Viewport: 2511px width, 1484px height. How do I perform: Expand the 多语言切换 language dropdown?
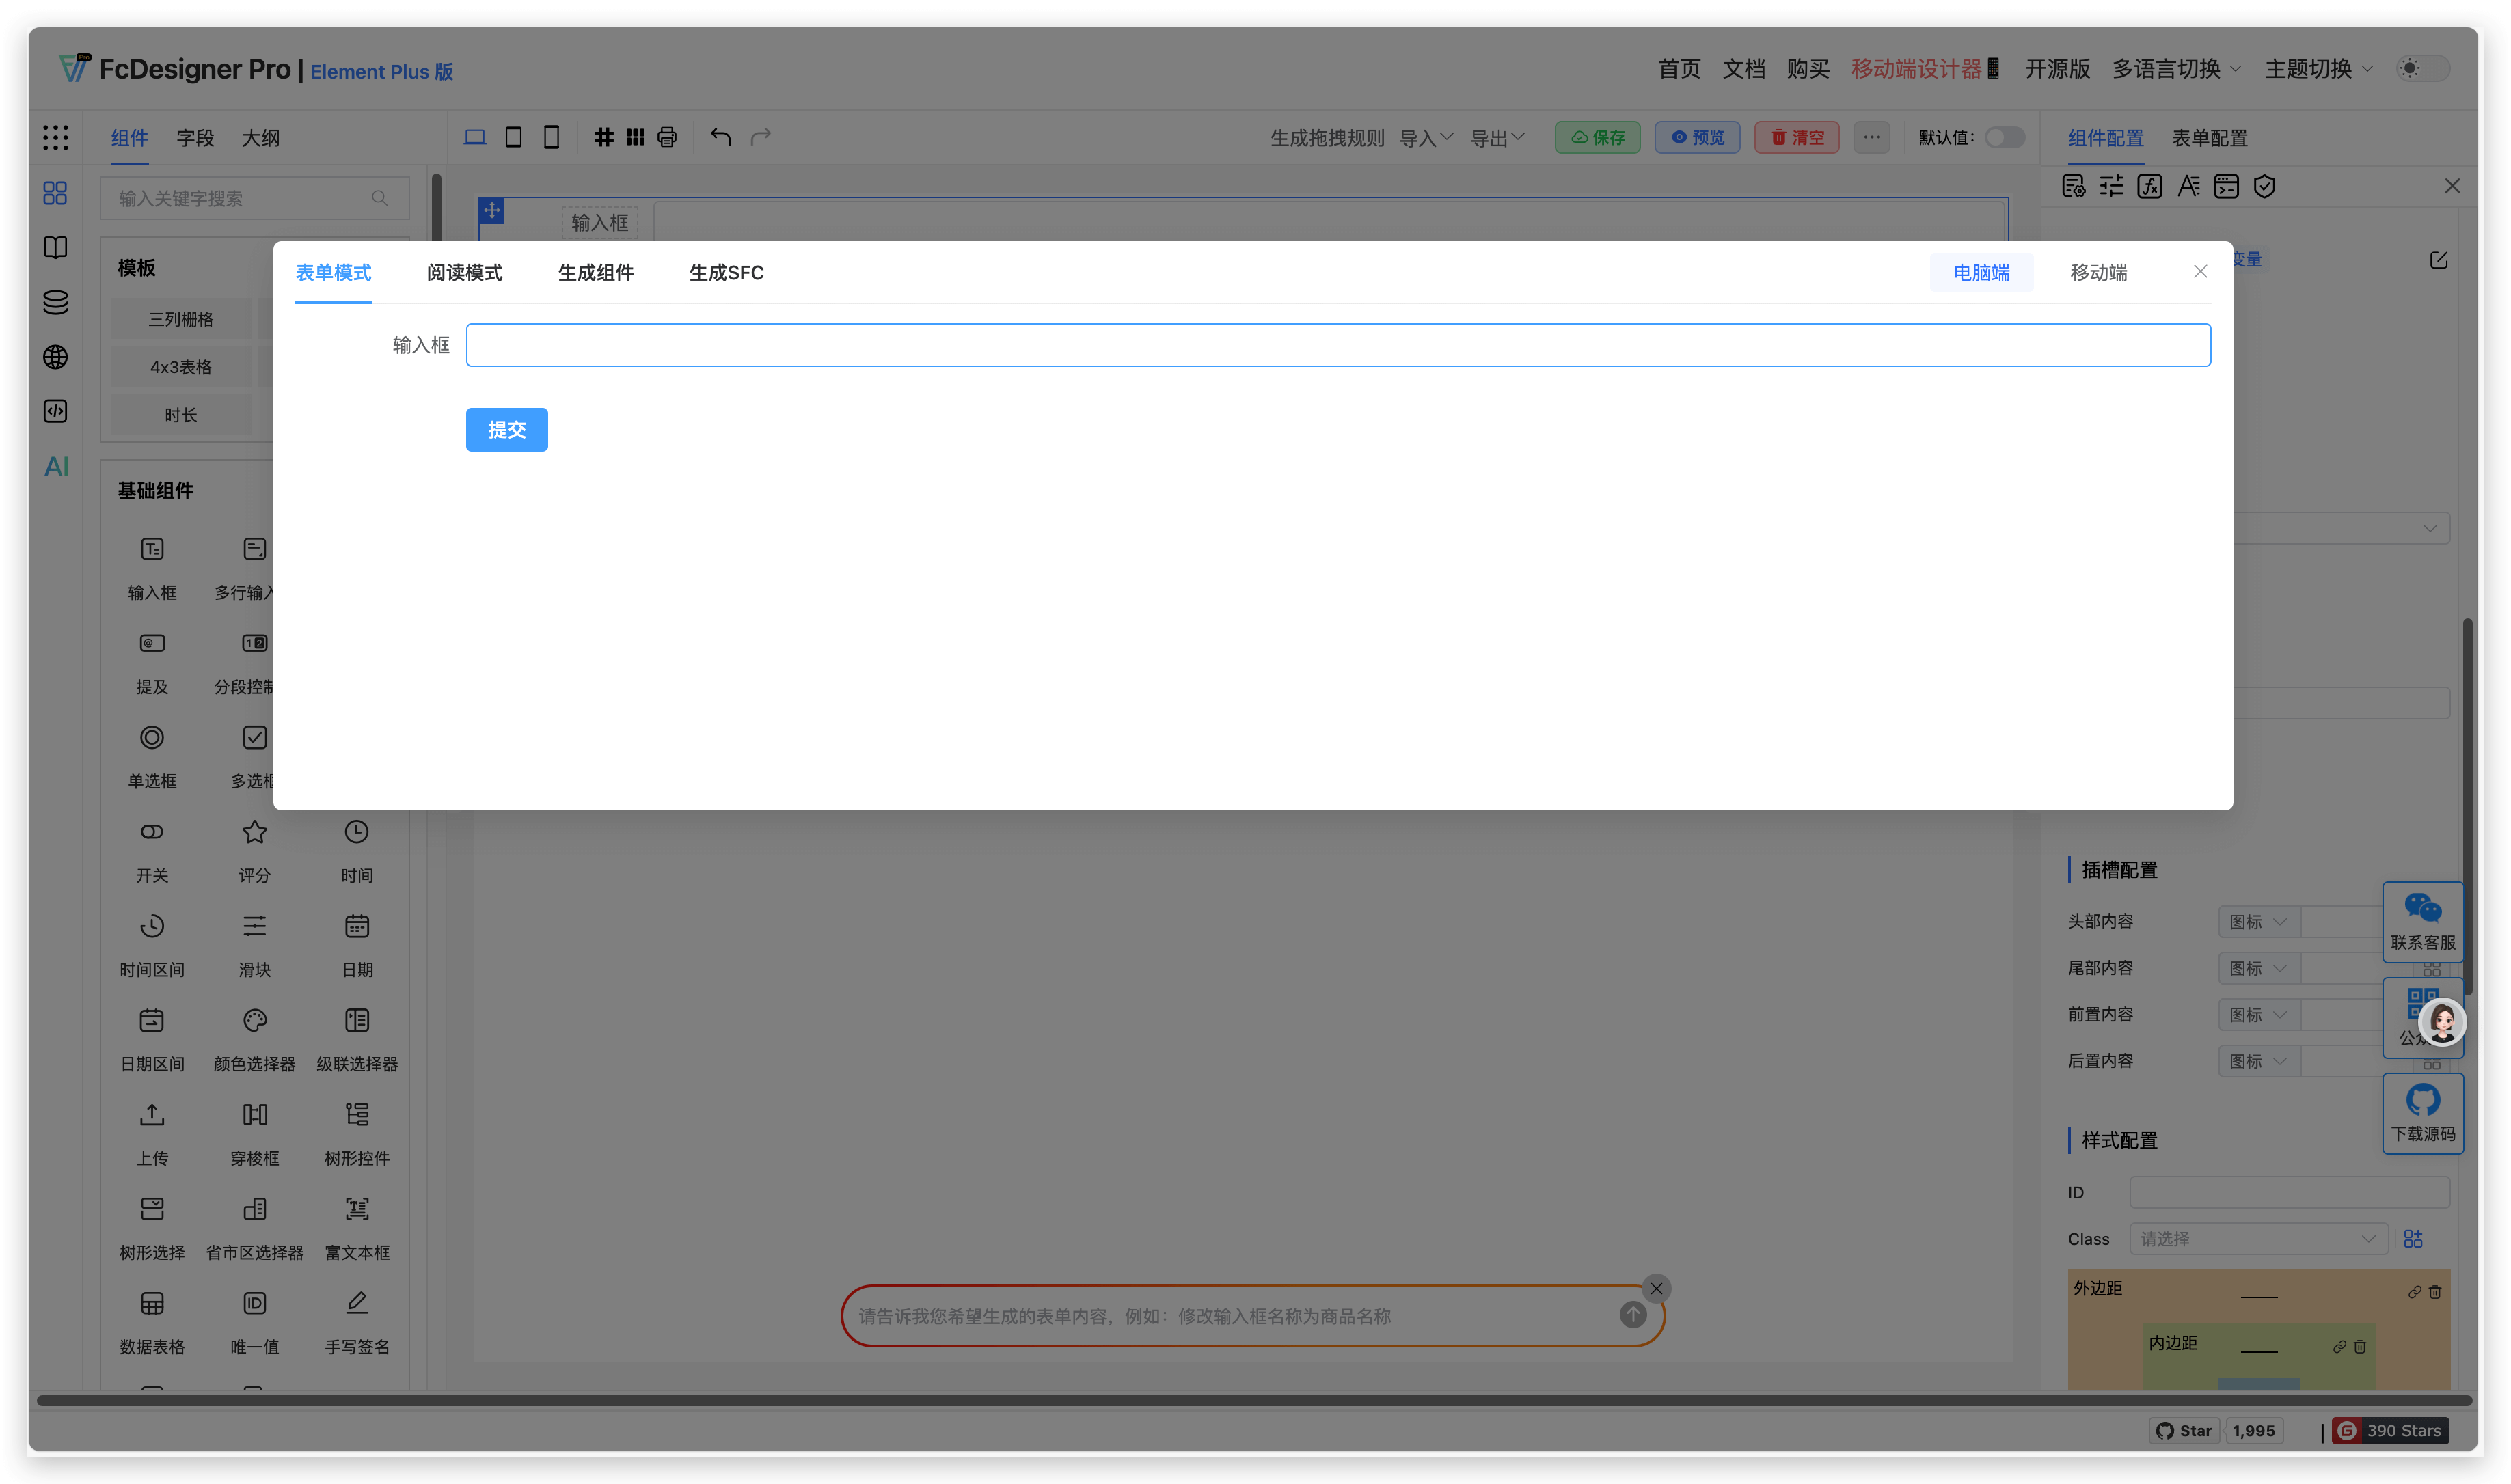(x=2176, y=68)
